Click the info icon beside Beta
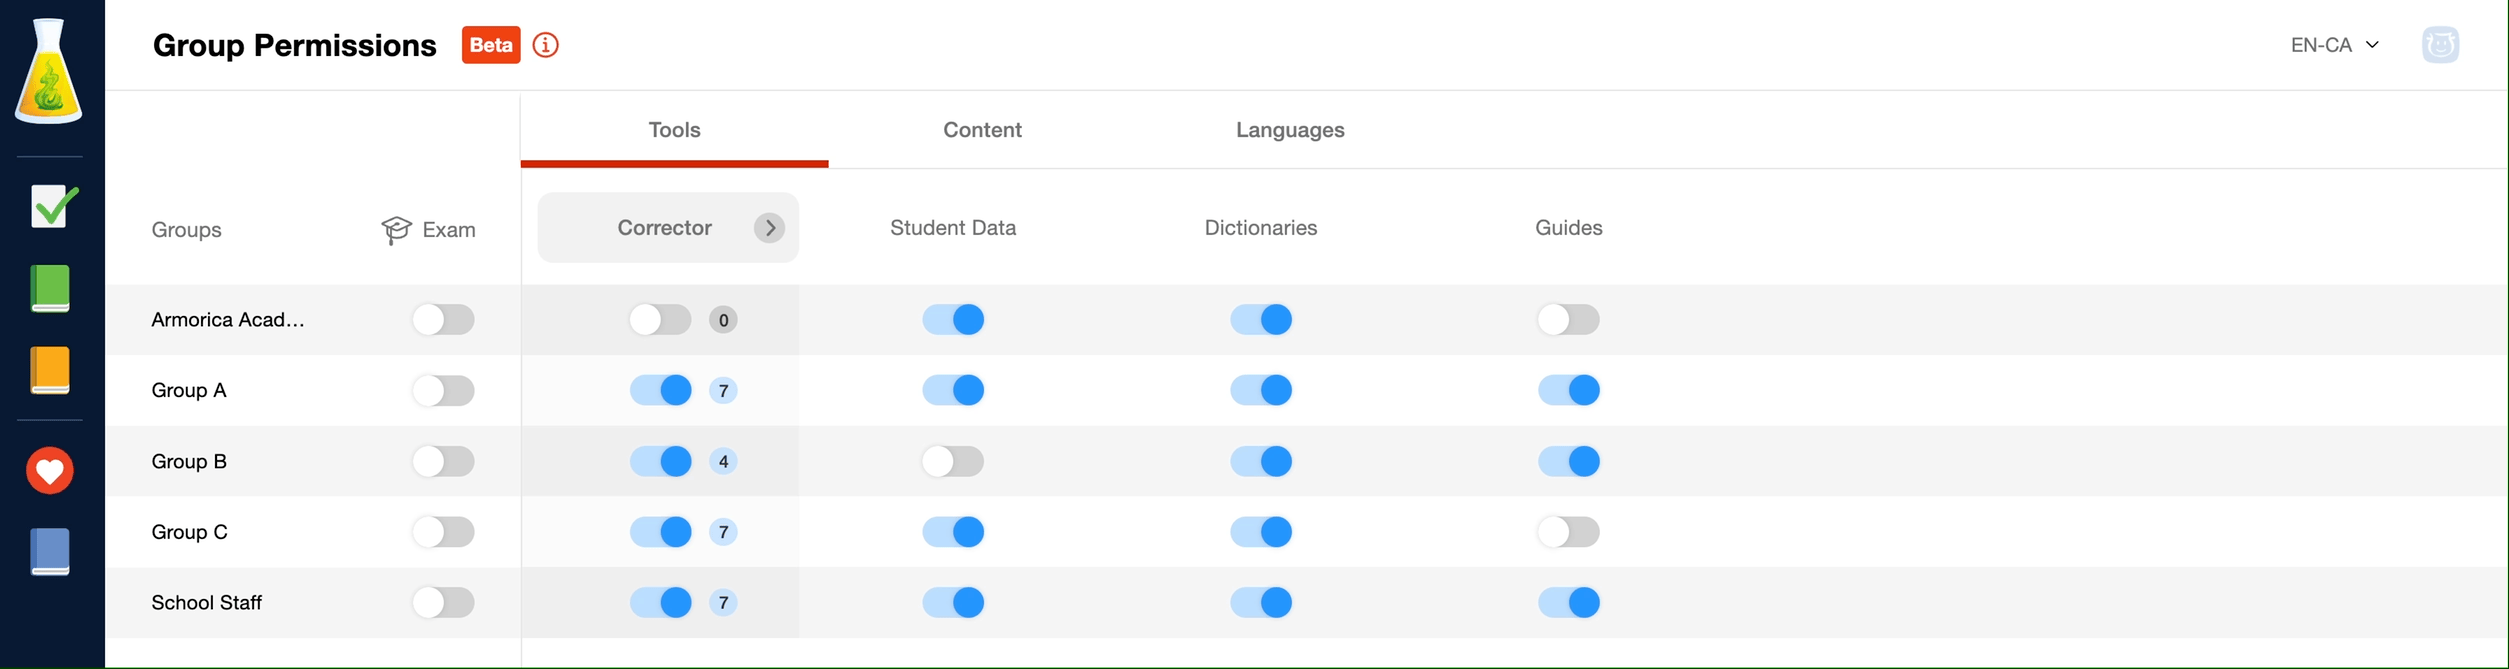The height and width of the screenshot is (669, 2509). (545, 45)
